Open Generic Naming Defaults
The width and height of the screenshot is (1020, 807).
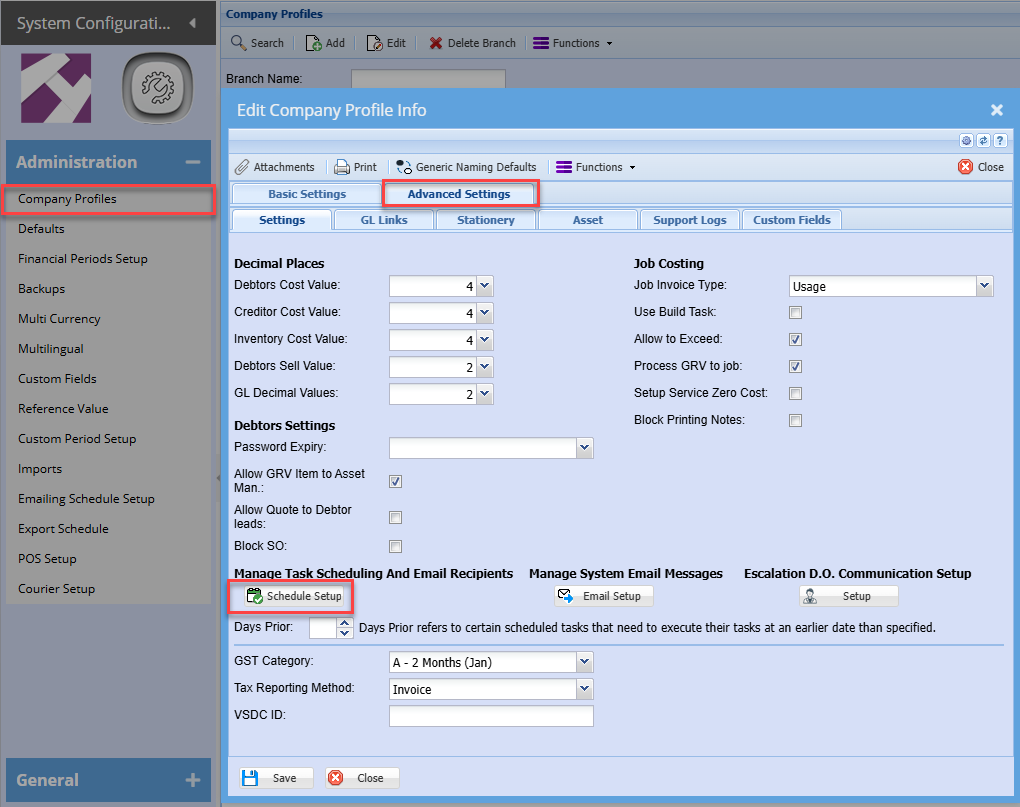tap(404, 167)
